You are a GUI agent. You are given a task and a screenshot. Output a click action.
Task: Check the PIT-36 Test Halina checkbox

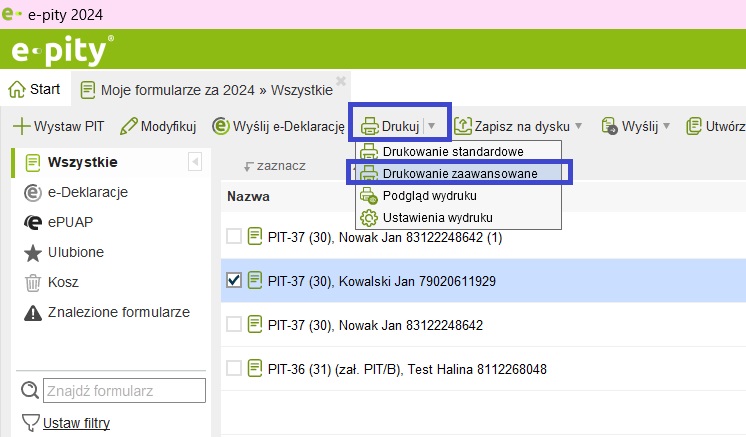(234, 368)
